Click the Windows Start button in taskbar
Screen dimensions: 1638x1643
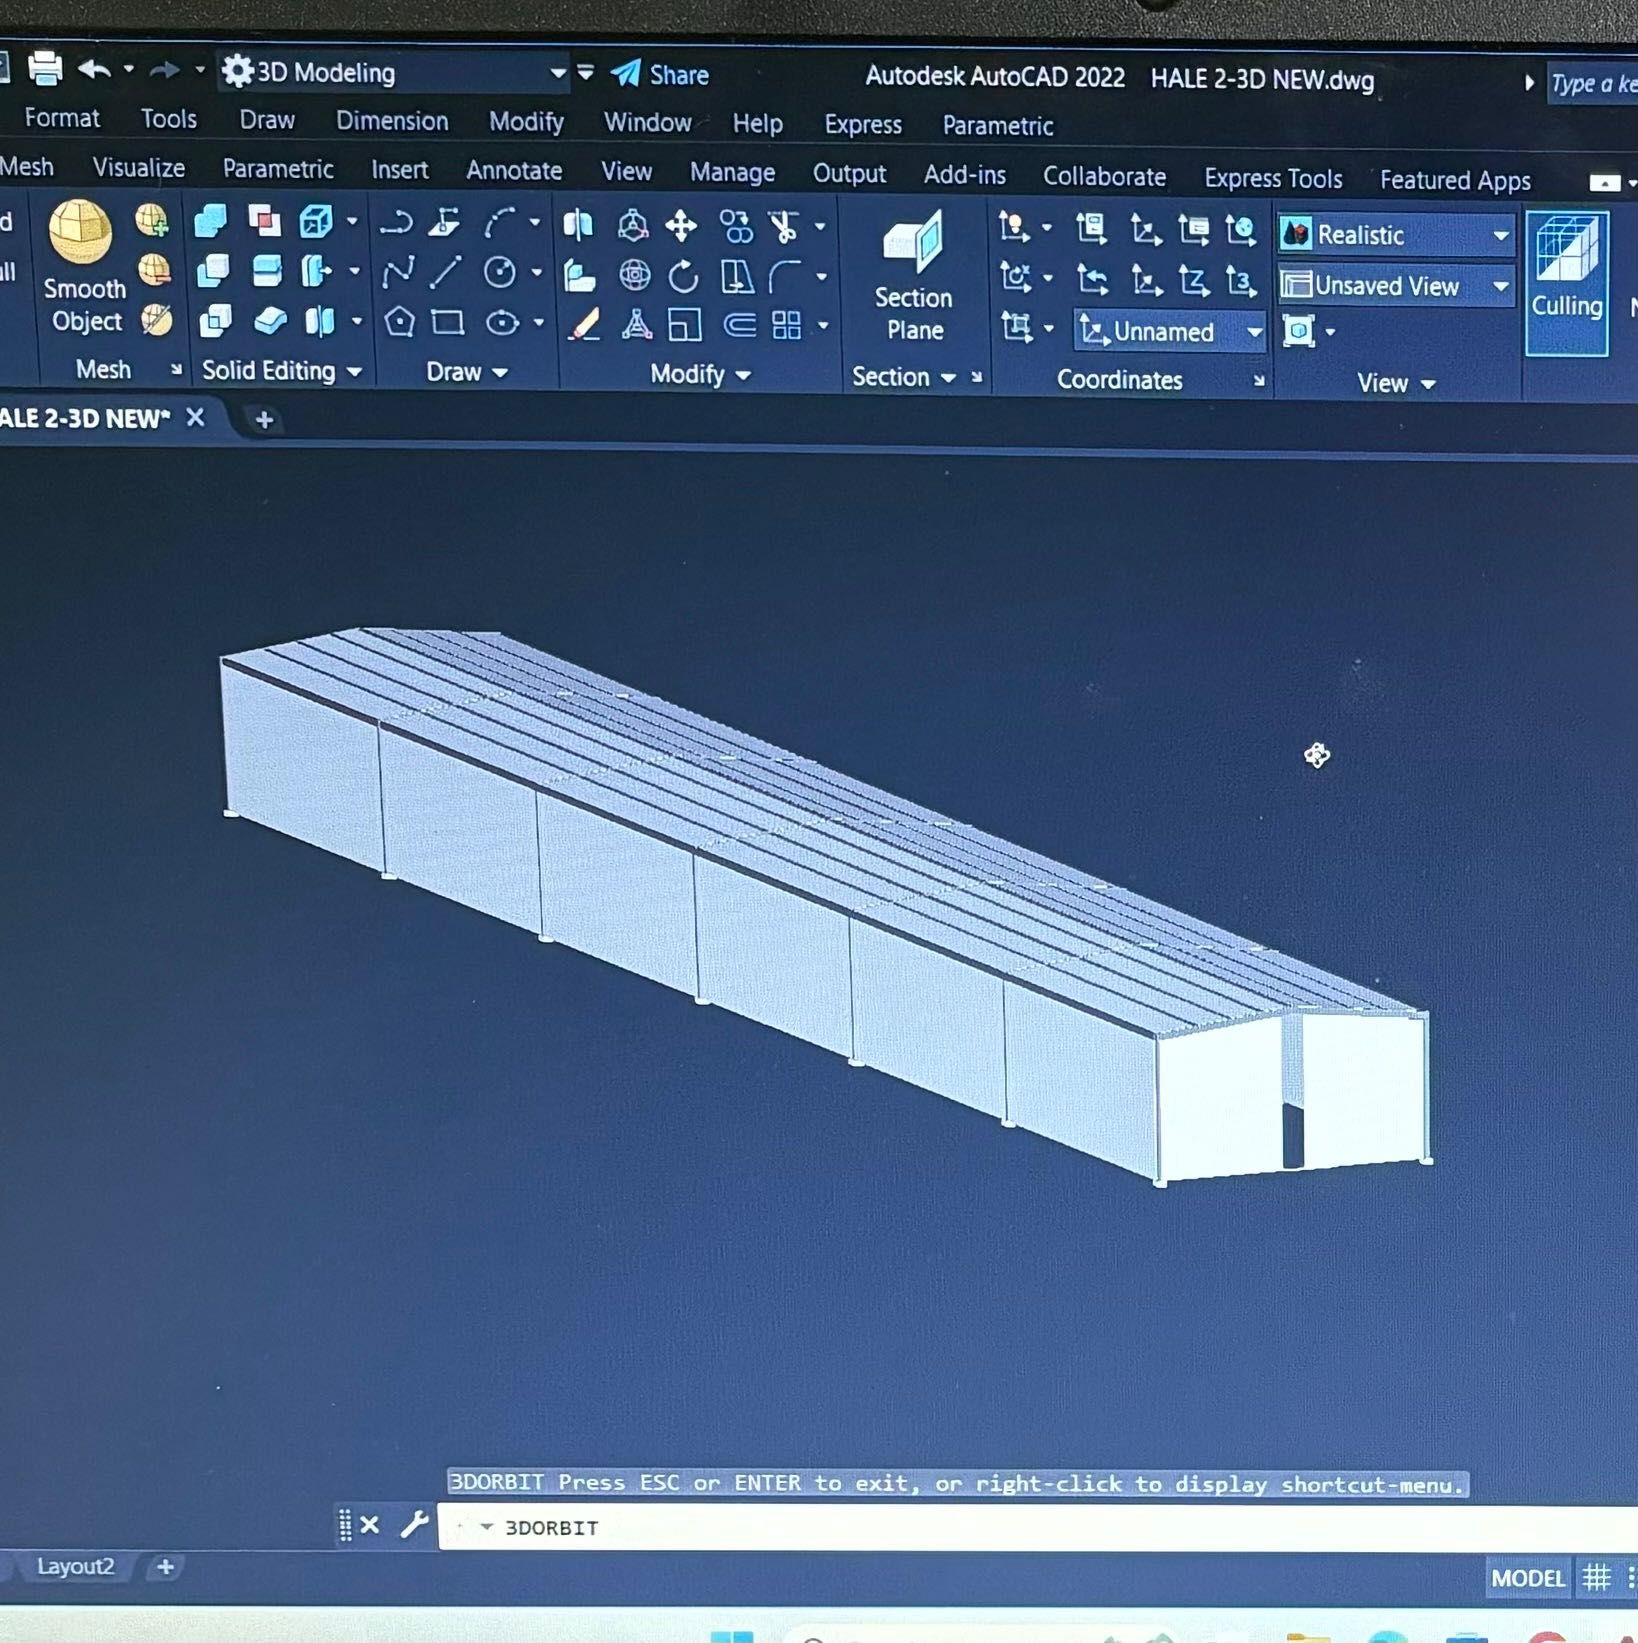click(732, 1636)
